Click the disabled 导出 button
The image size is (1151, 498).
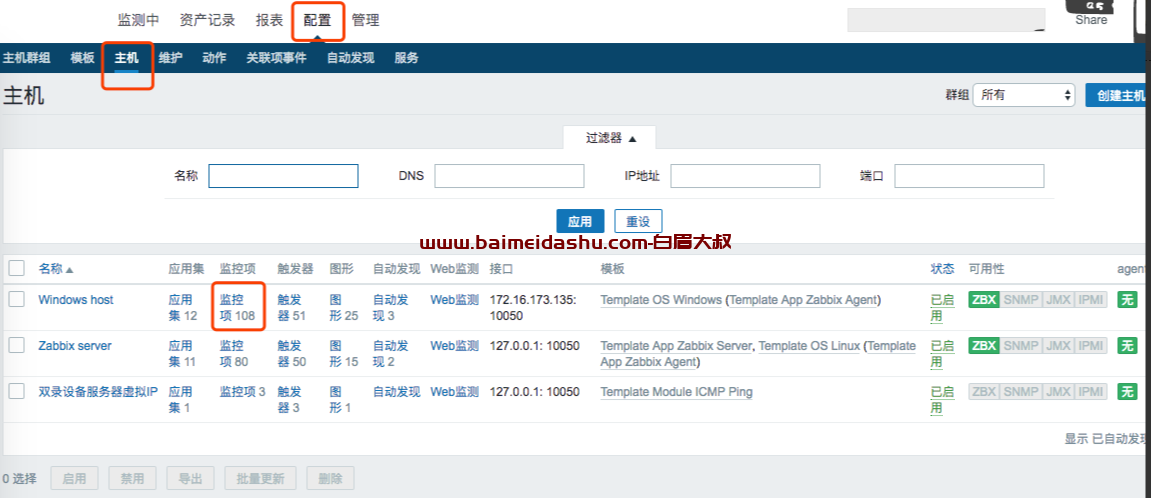[190, 478]
